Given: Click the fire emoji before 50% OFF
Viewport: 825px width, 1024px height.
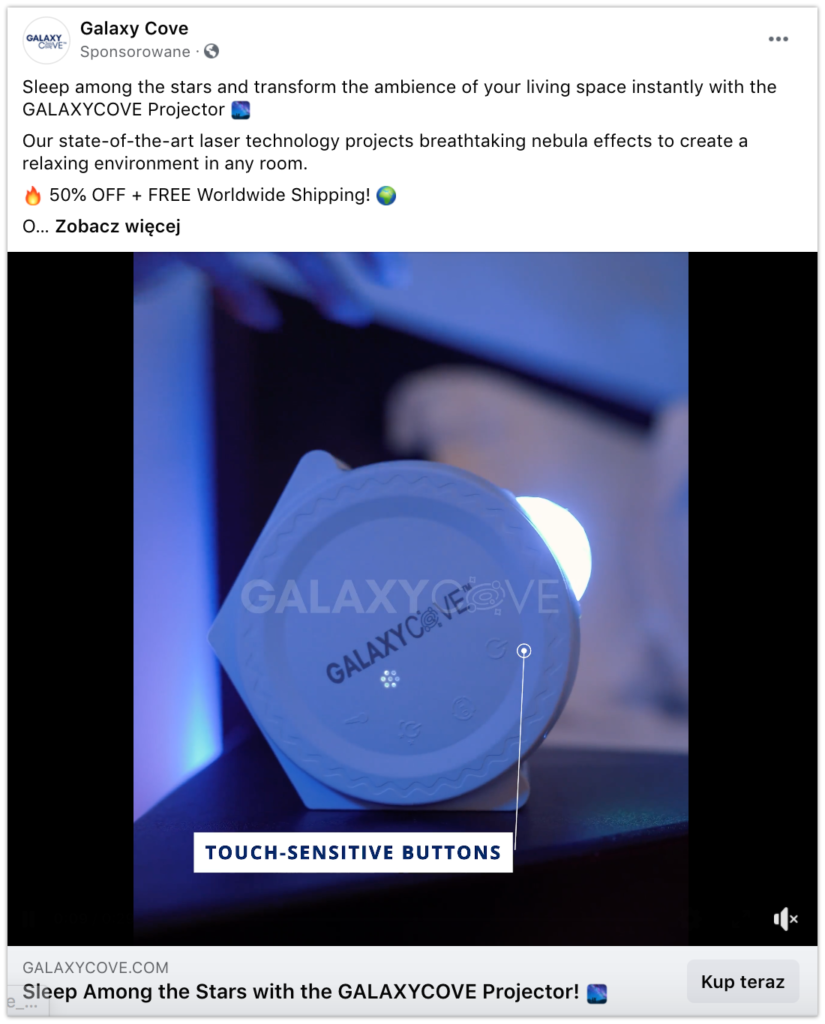Looking at the screenshot, I should coord(33,195).
